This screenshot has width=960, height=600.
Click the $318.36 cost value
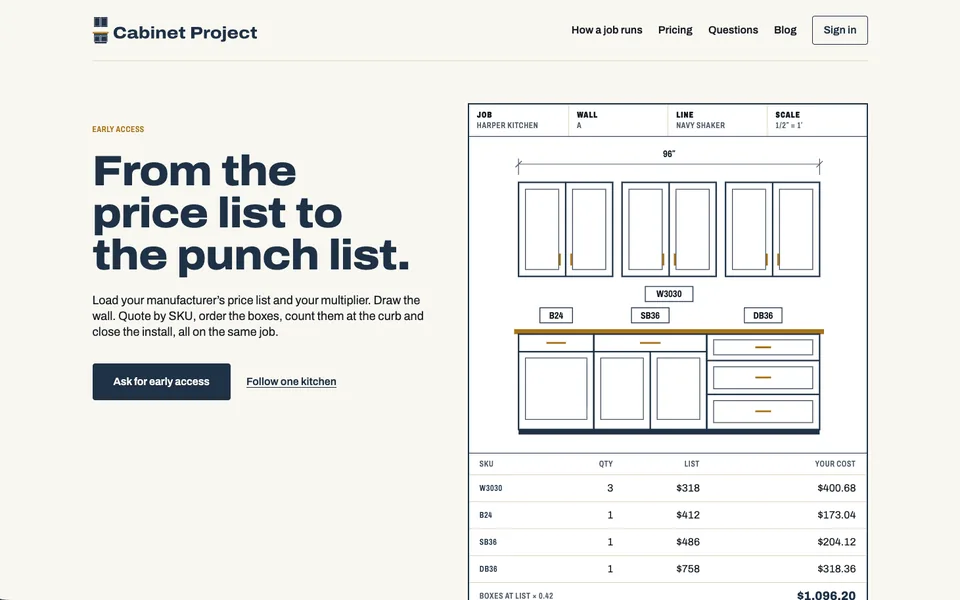836,569
